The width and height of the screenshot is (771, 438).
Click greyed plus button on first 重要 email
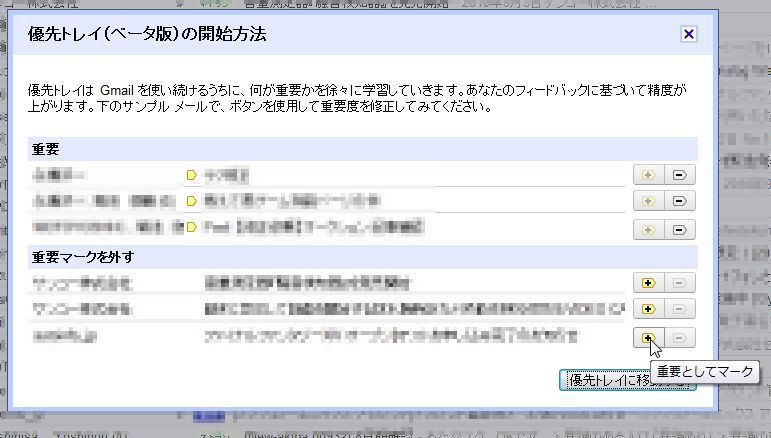click(x=649, y=175)
